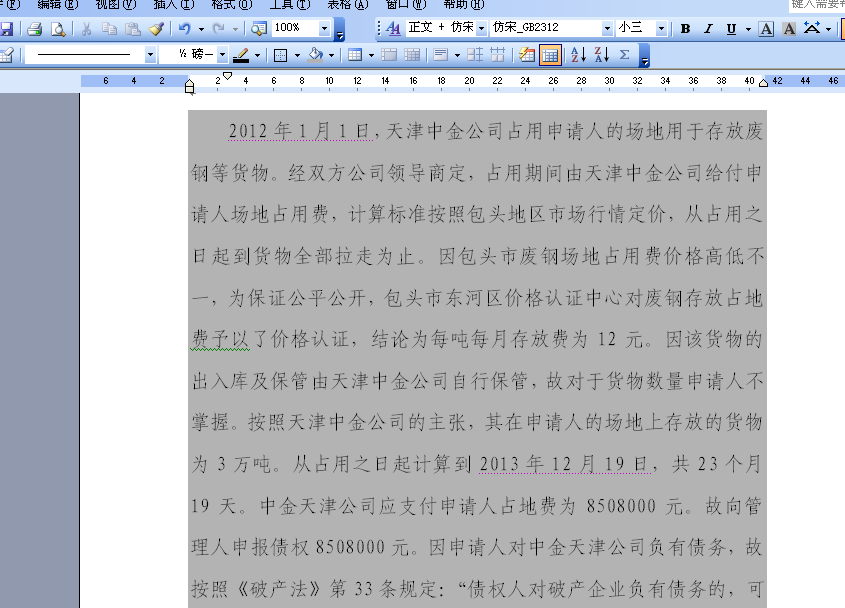Print the document using the printer icon

[34, 29]
